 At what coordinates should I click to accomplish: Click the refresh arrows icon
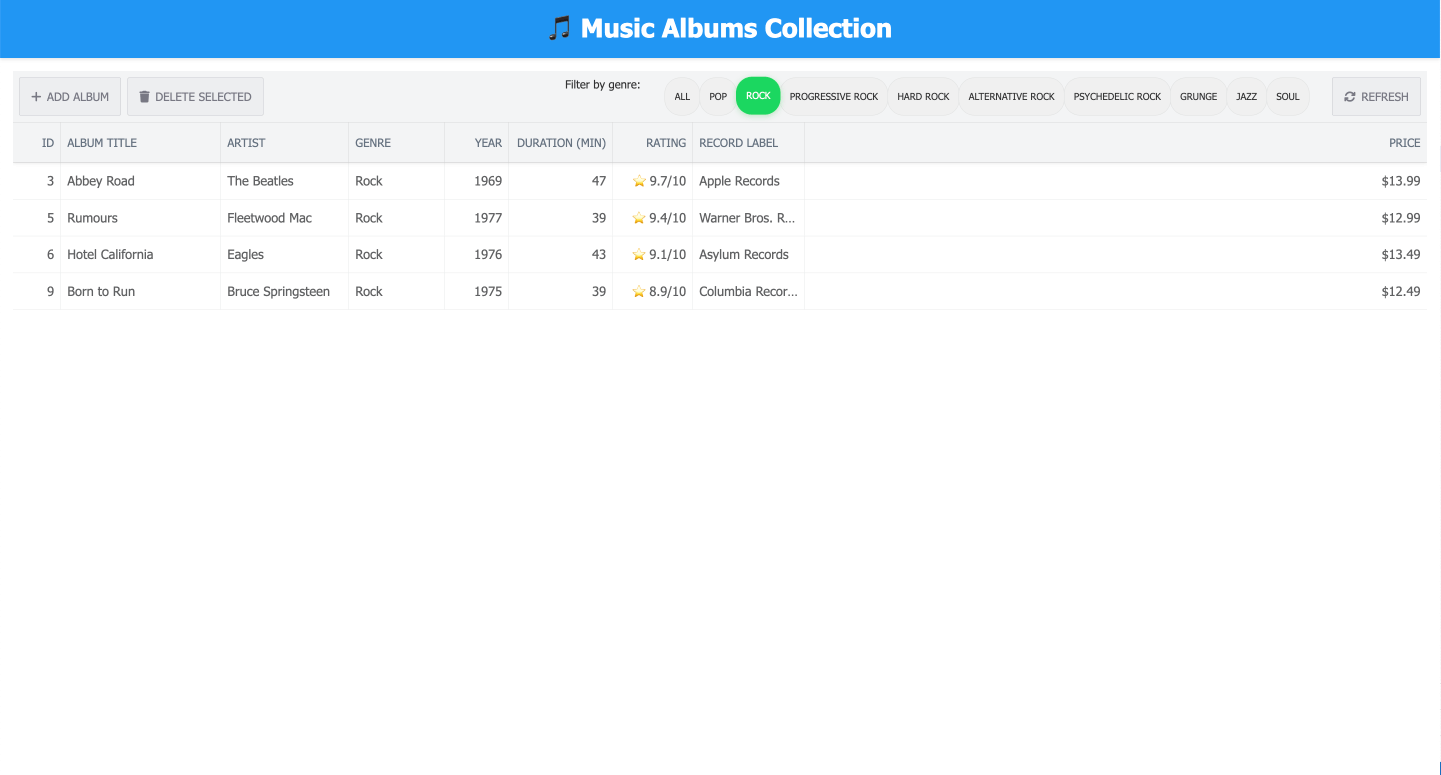tap(1350, 97)
